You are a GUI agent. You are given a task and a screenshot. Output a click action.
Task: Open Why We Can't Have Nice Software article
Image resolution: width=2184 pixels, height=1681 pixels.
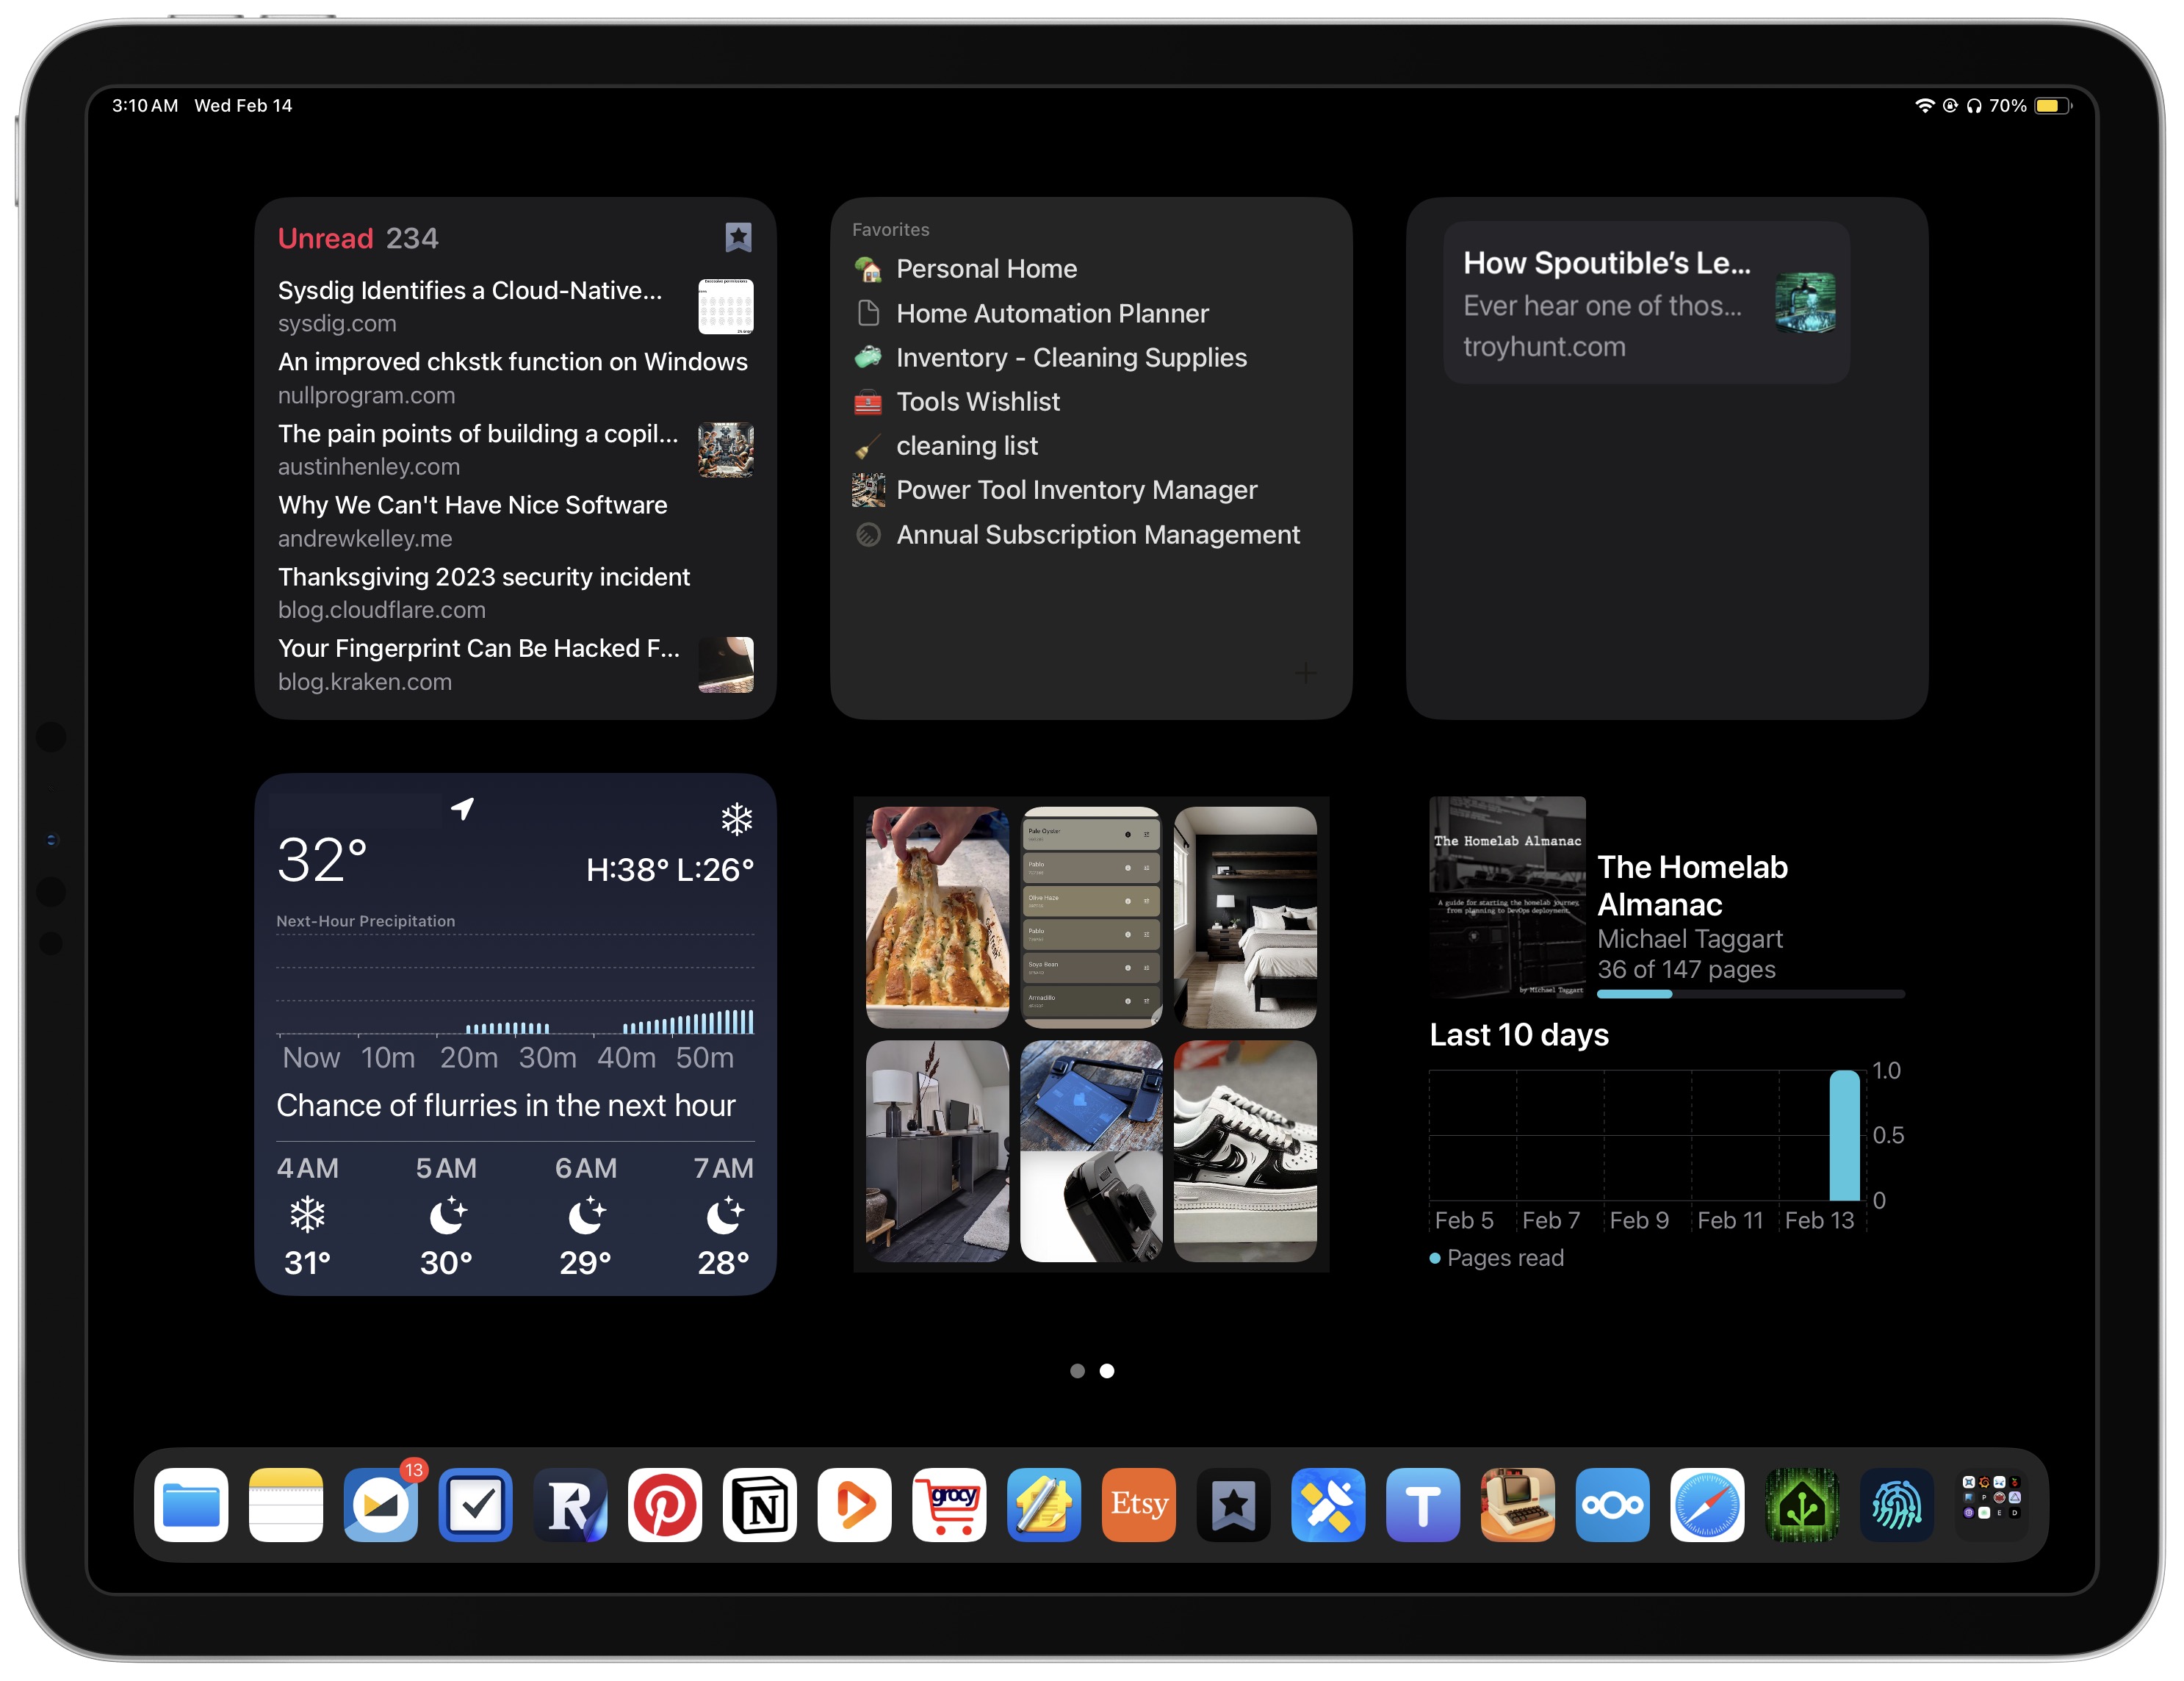pos(472,506)
